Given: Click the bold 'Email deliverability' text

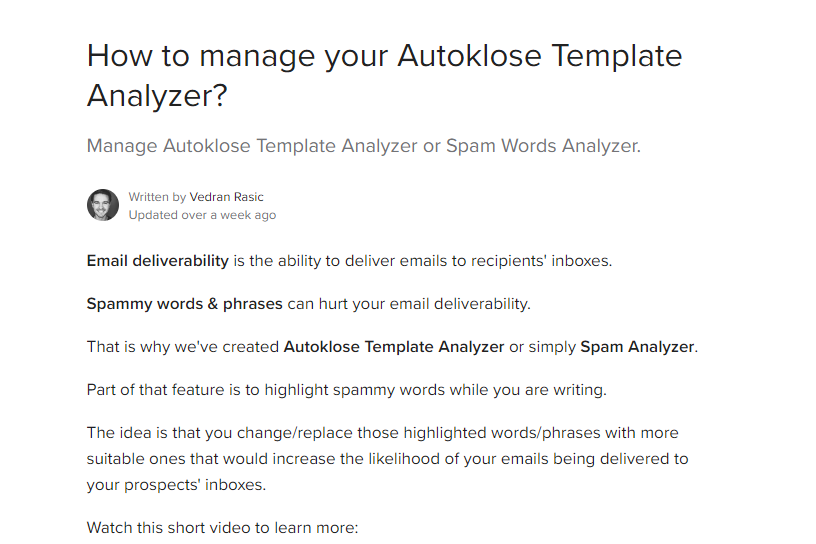Looking at the screenshot, I should point(158,261).
